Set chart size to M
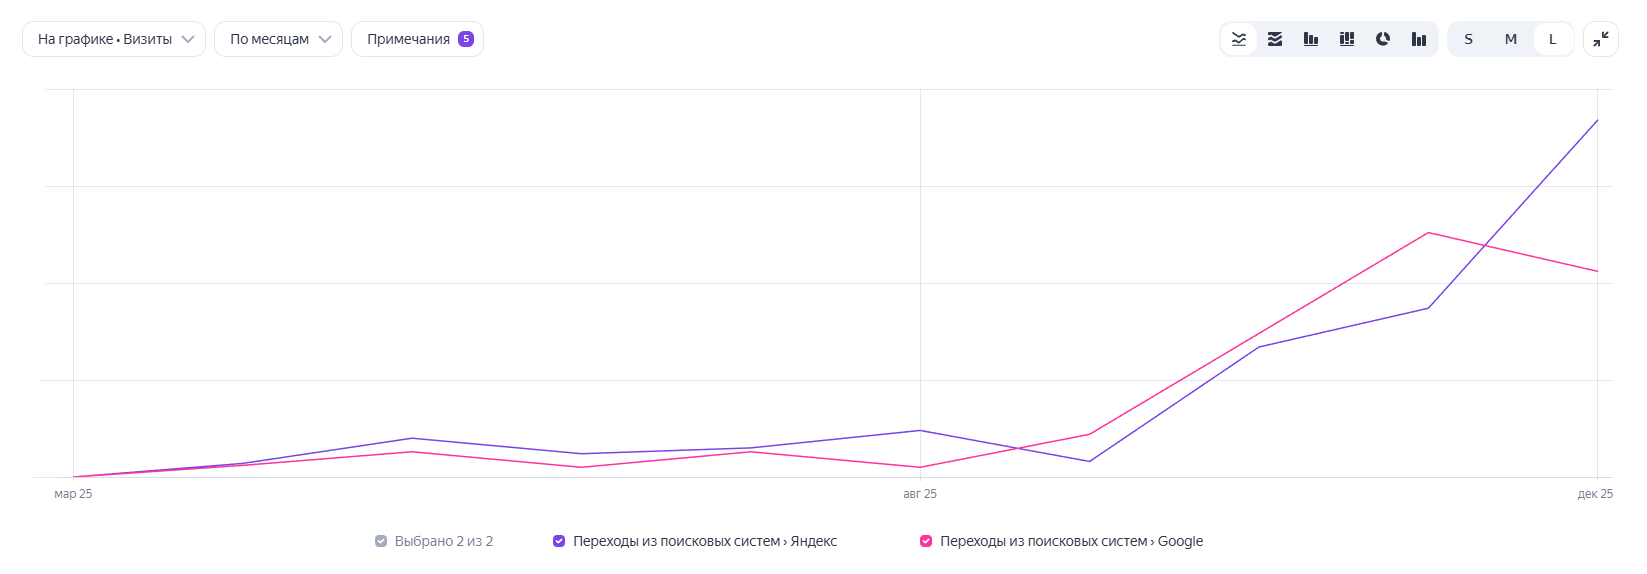Viewport: 1647px width, 574px height. pos(1510,39)
